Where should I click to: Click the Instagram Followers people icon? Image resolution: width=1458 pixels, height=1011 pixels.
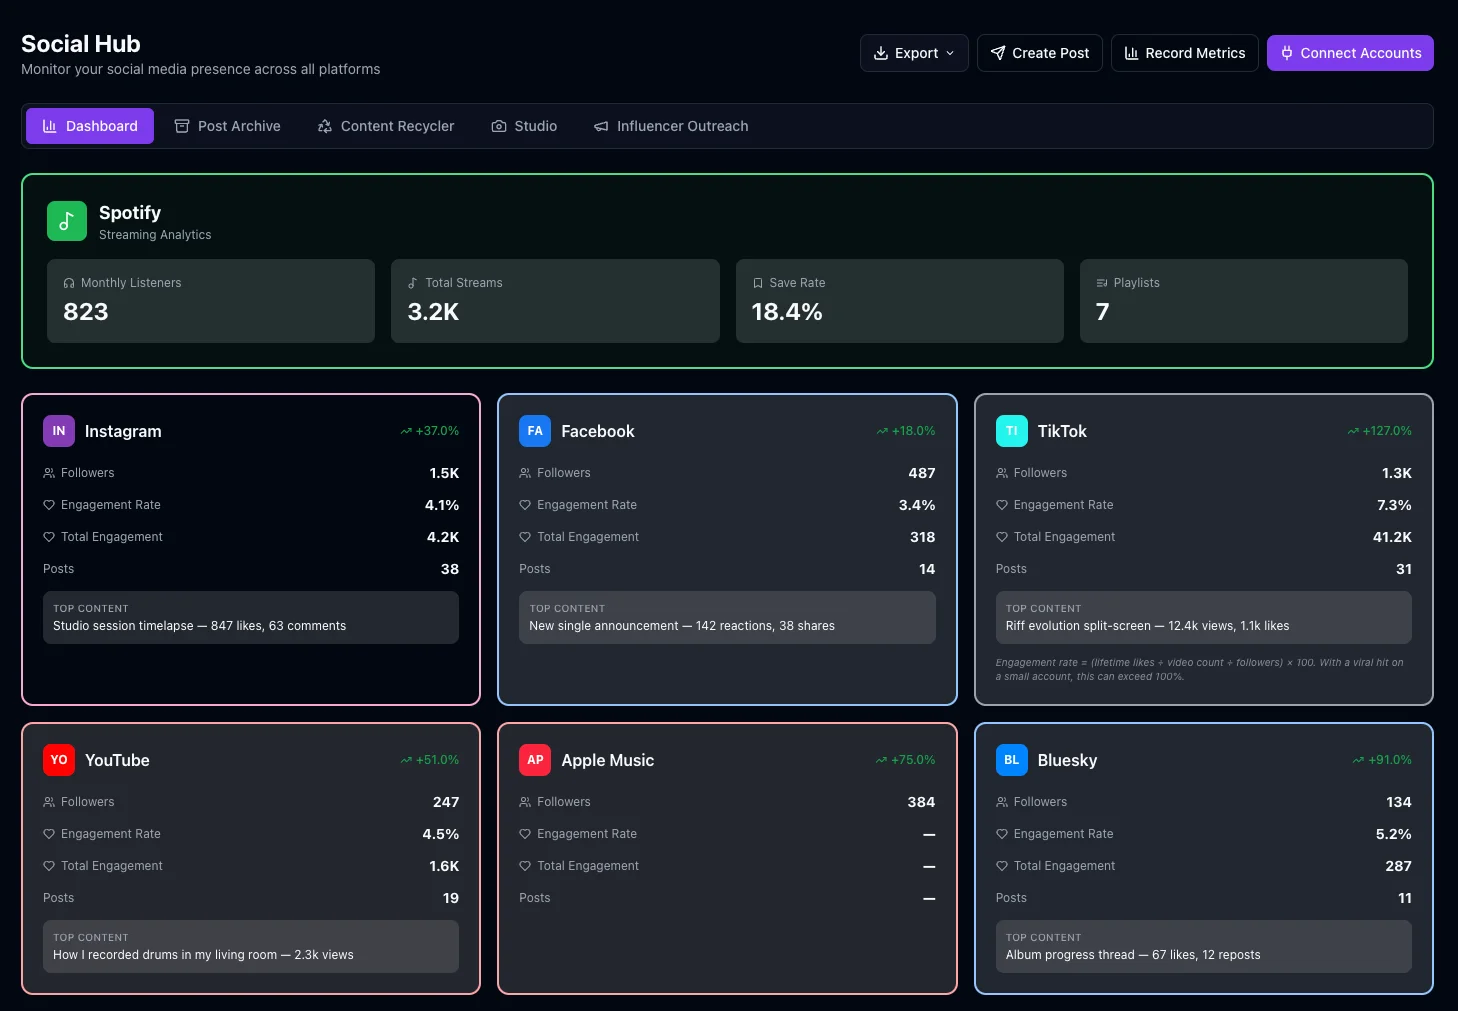49,473
